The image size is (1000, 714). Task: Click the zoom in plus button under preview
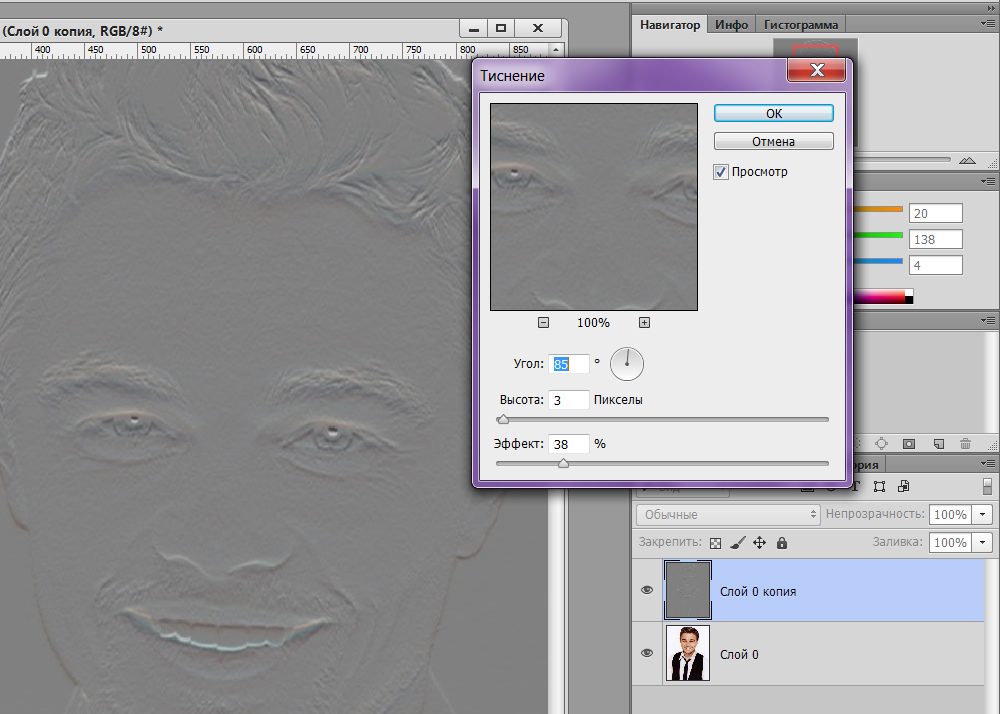tap(644, 322)
